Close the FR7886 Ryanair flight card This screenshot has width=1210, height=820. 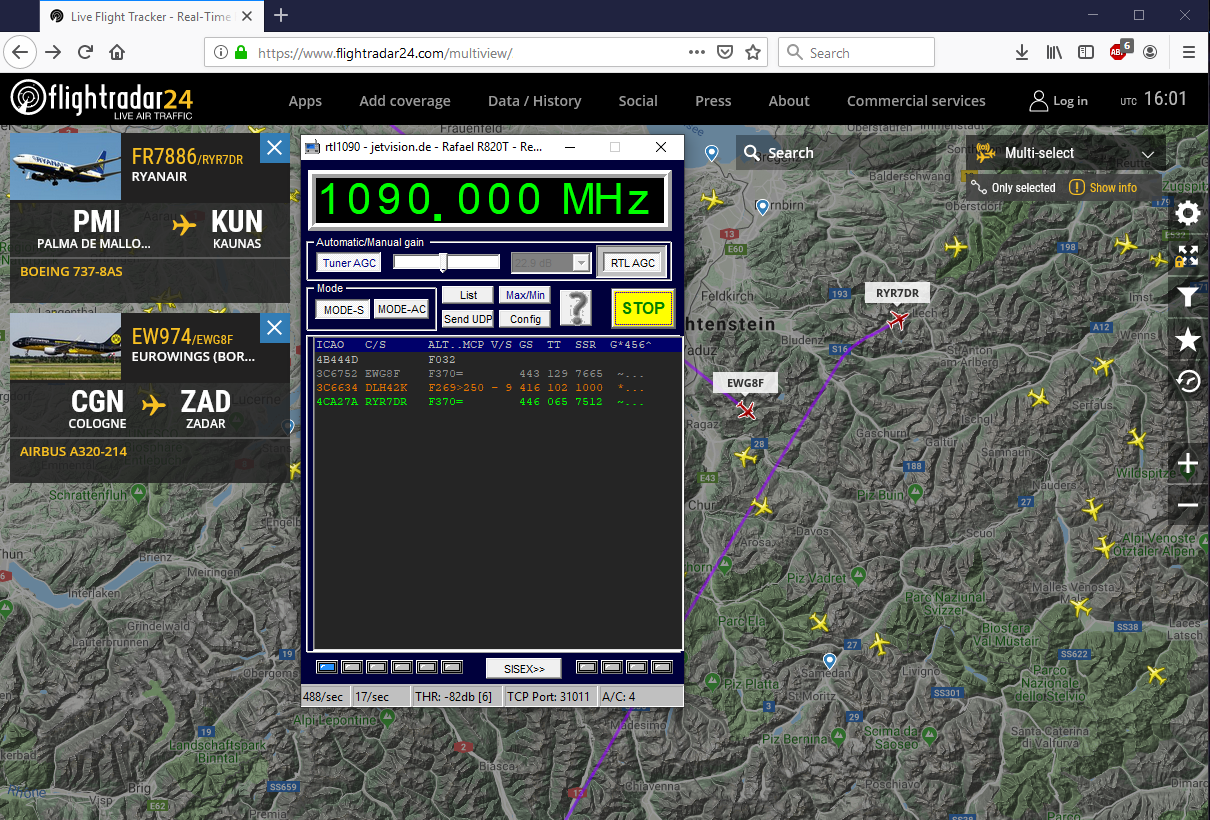pyautogui.click(x=275, y=149)
